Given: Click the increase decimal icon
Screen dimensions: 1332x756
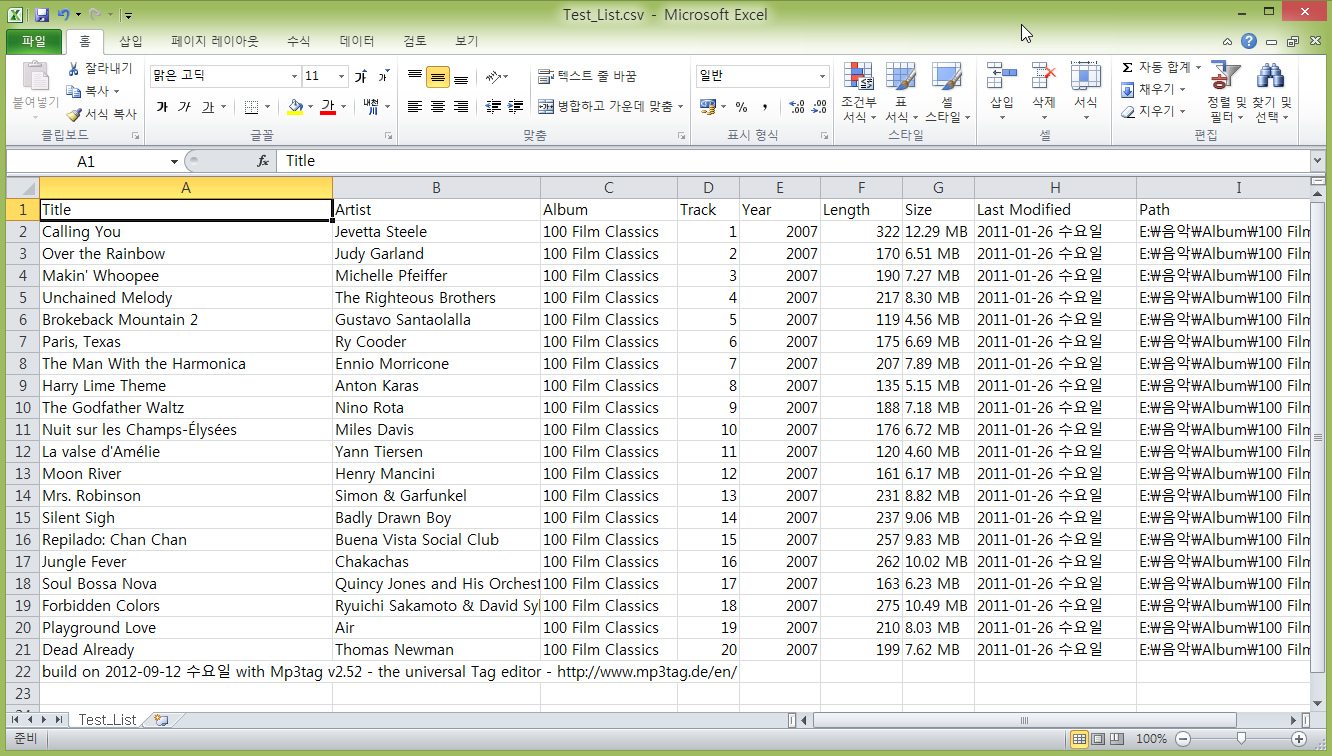Looking at the screenshot, I should 797,106.
